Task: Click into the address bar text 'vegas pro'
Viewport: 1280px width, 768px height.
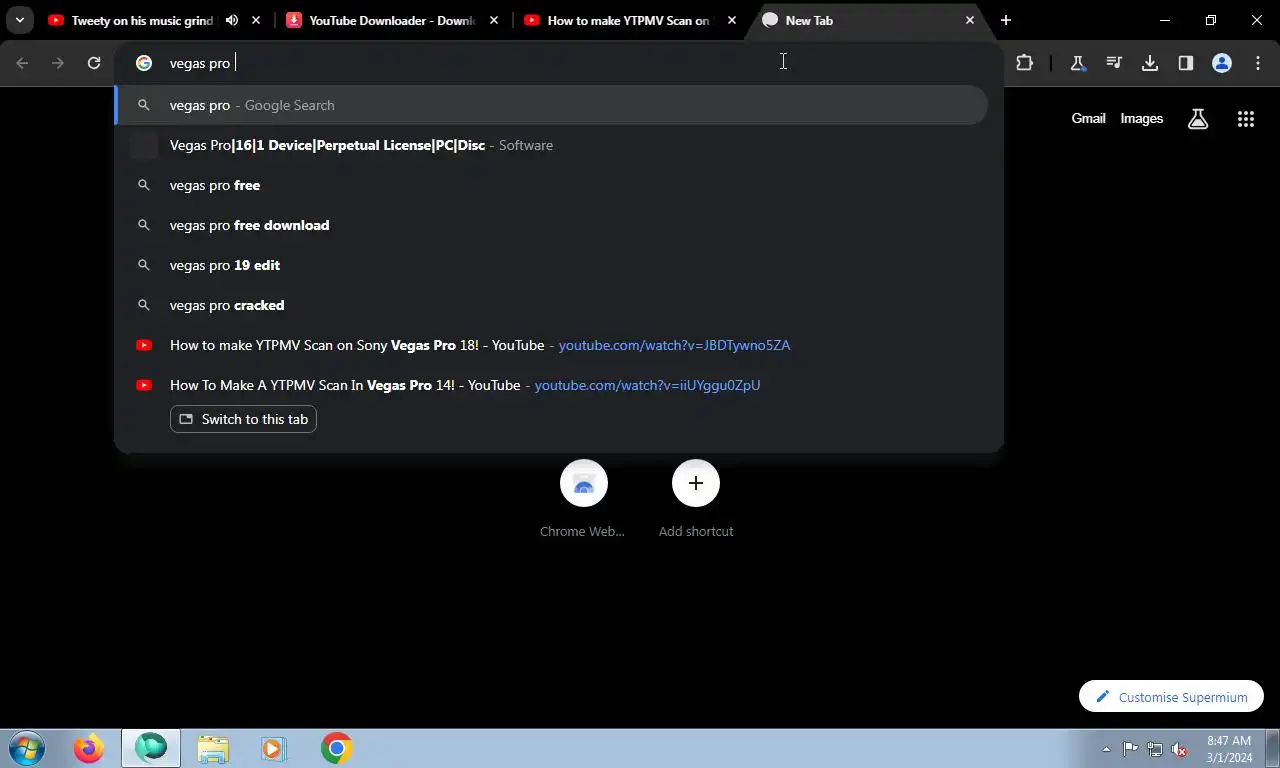Action: 200,63
